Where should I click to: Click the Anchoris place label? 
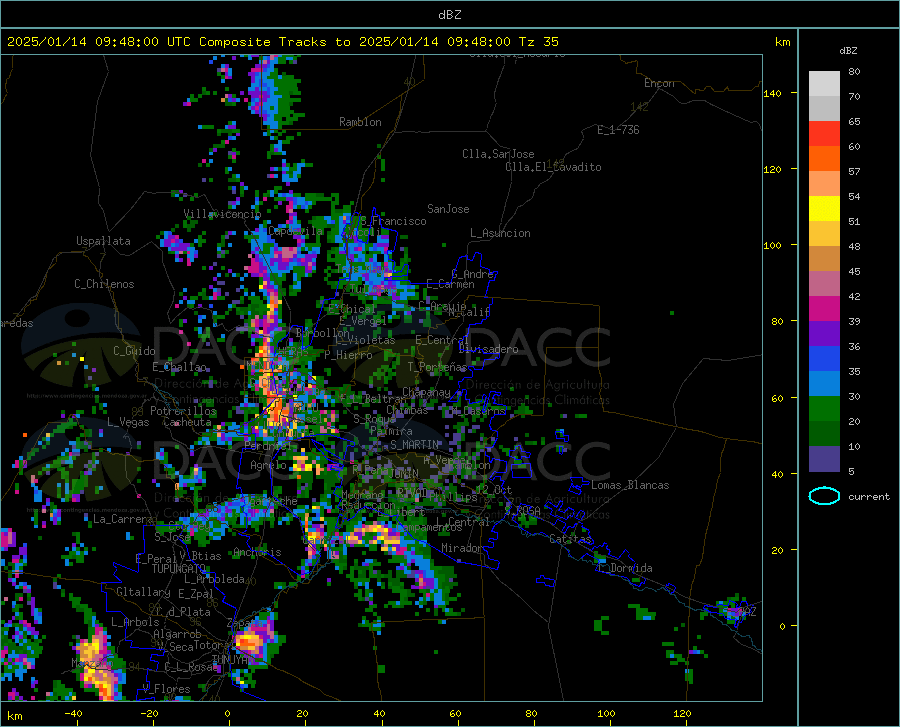pyautogui.click(x=257, y=553)
